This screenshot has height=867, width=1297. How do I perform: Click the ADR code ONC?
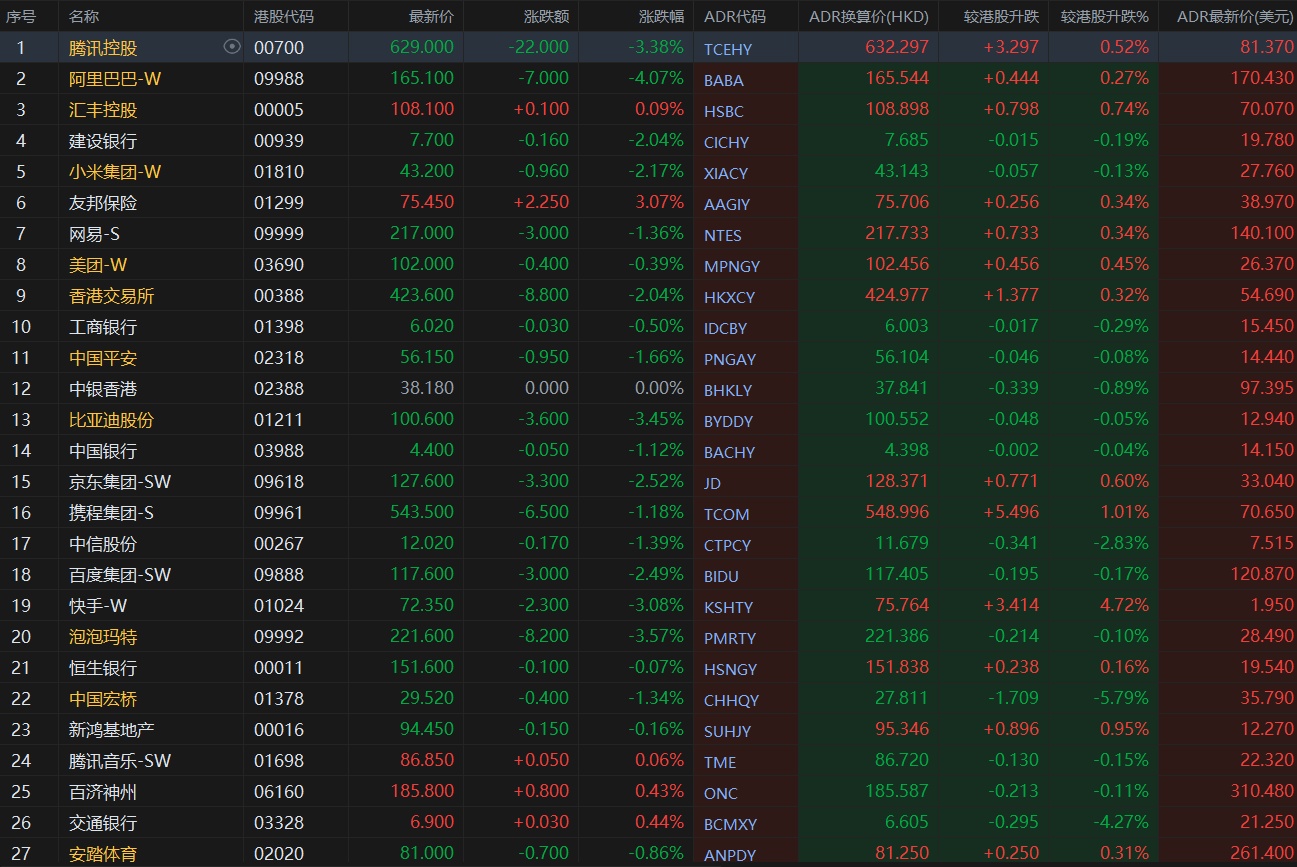(721, 793)
